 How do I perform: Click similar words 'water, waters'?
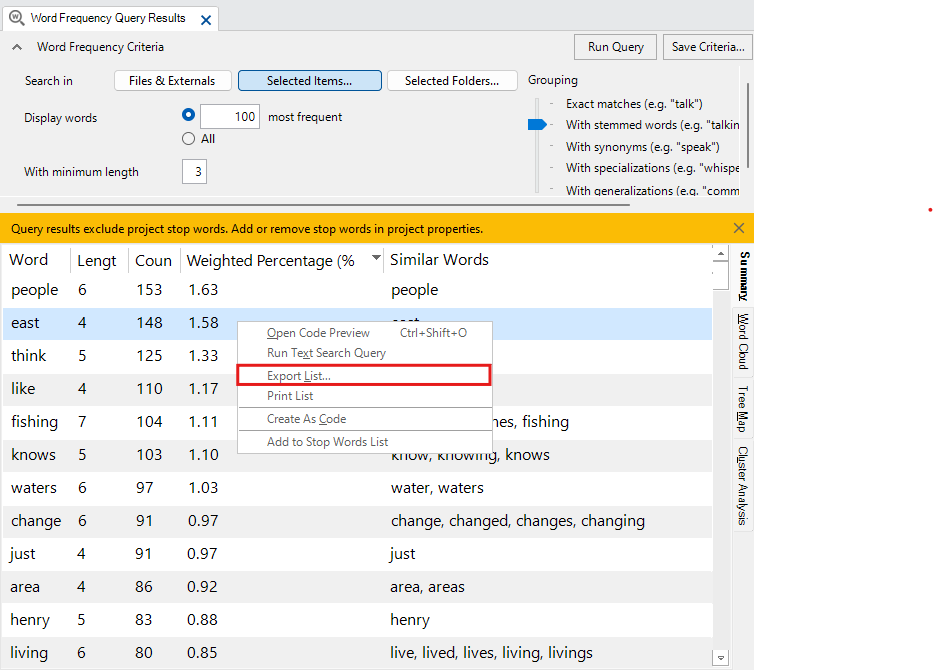[x=437, y=488]
